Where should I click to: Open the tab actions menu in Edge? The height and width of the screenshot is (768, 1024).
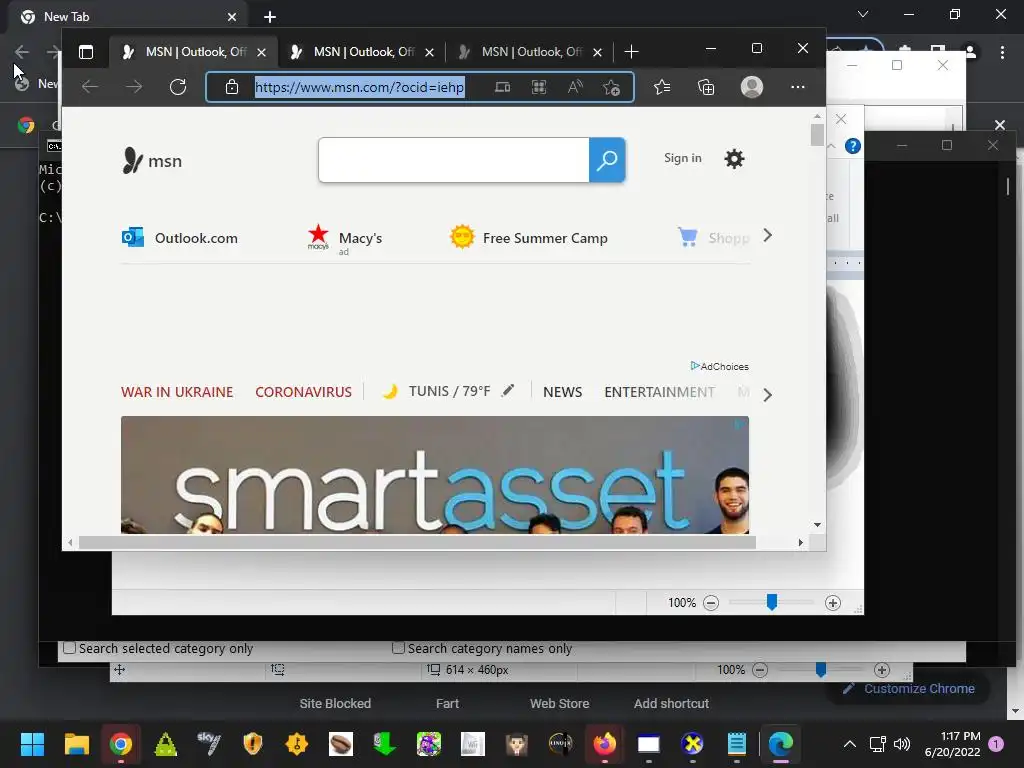tap(86, 52)
